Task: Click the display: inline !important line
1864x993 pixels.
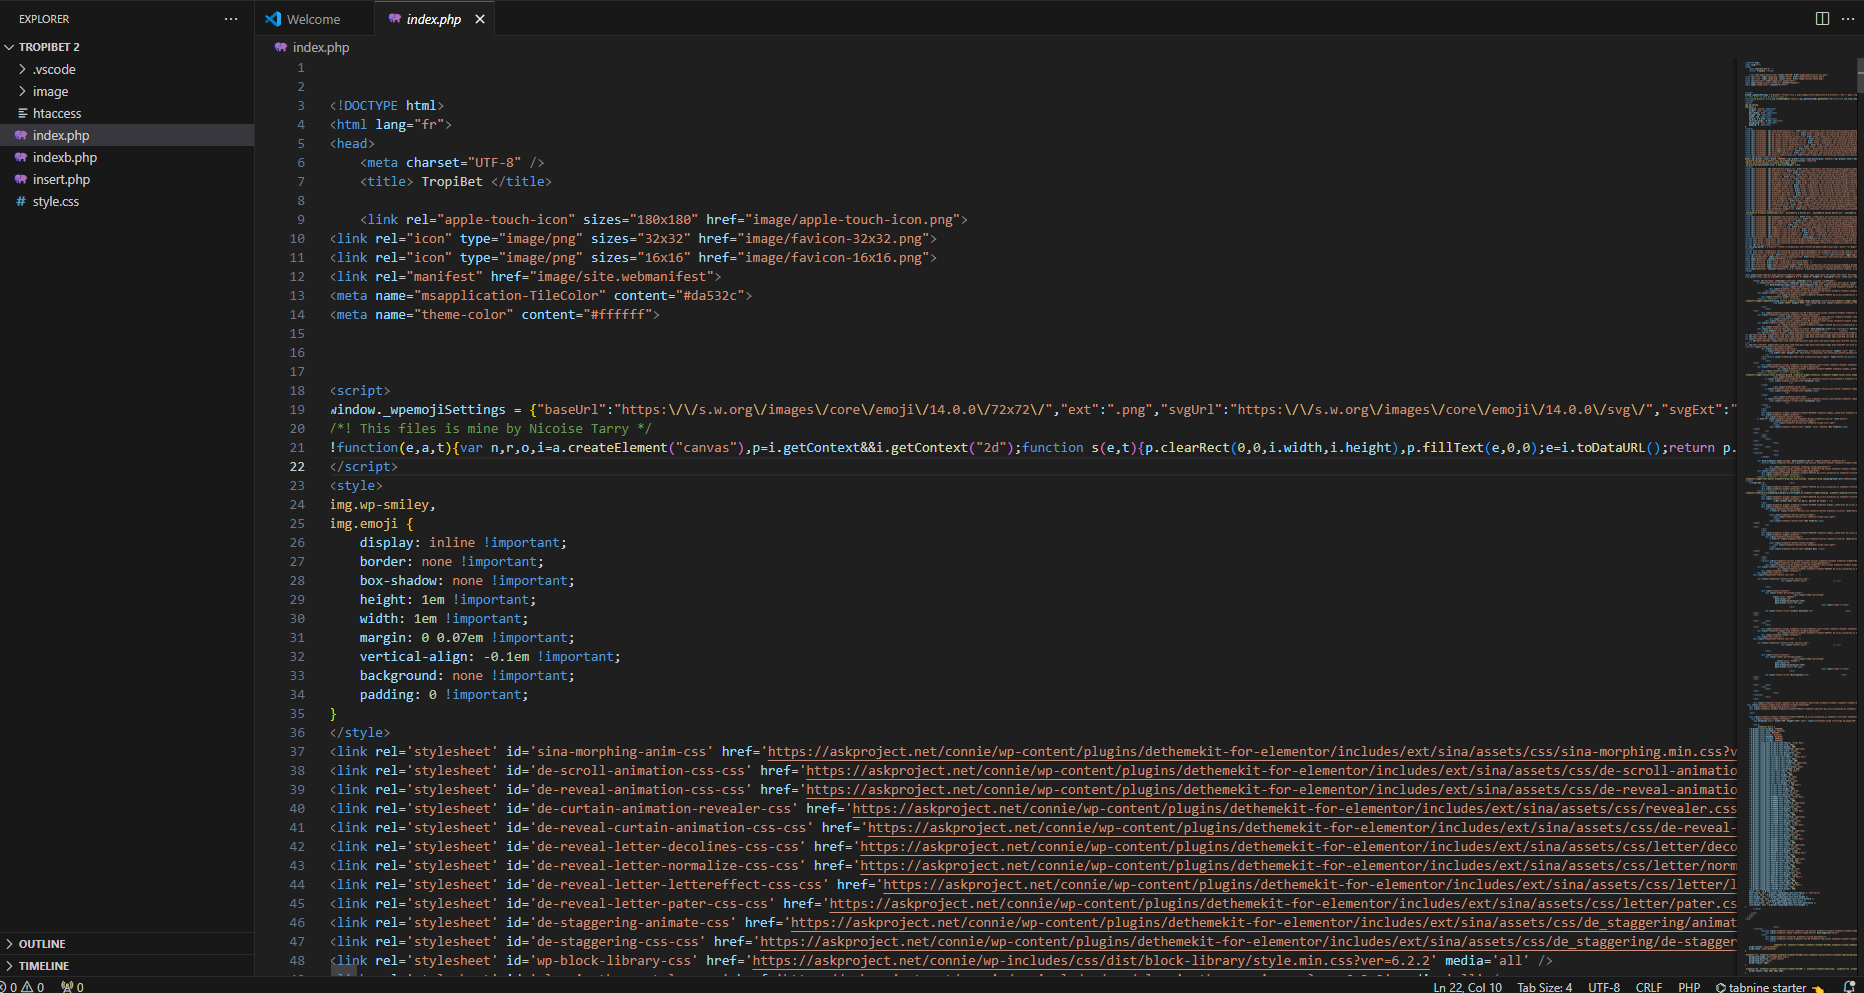Action: 463,542
